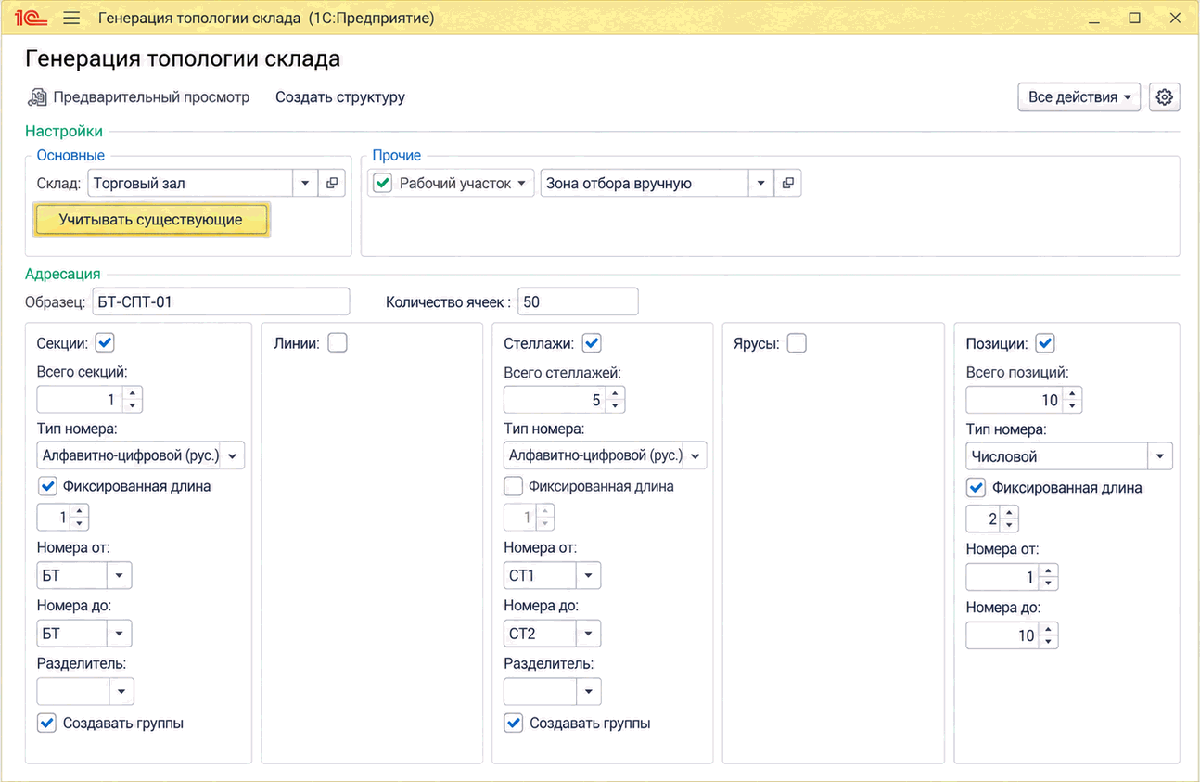Viewport: 1200px width, 782px height.
Task: Expand Номера от dropdown in Секции
Action: tap(120, 575)
